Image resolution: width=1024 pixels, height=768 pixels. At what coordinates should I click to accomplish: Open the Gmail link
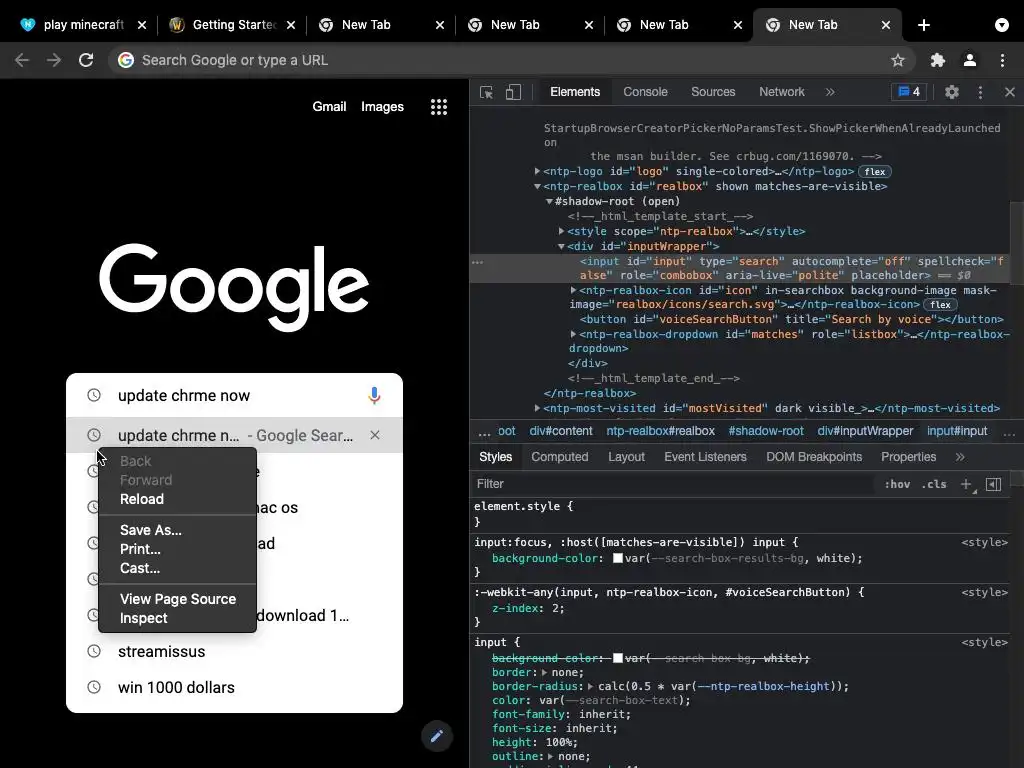click(329, 106)
